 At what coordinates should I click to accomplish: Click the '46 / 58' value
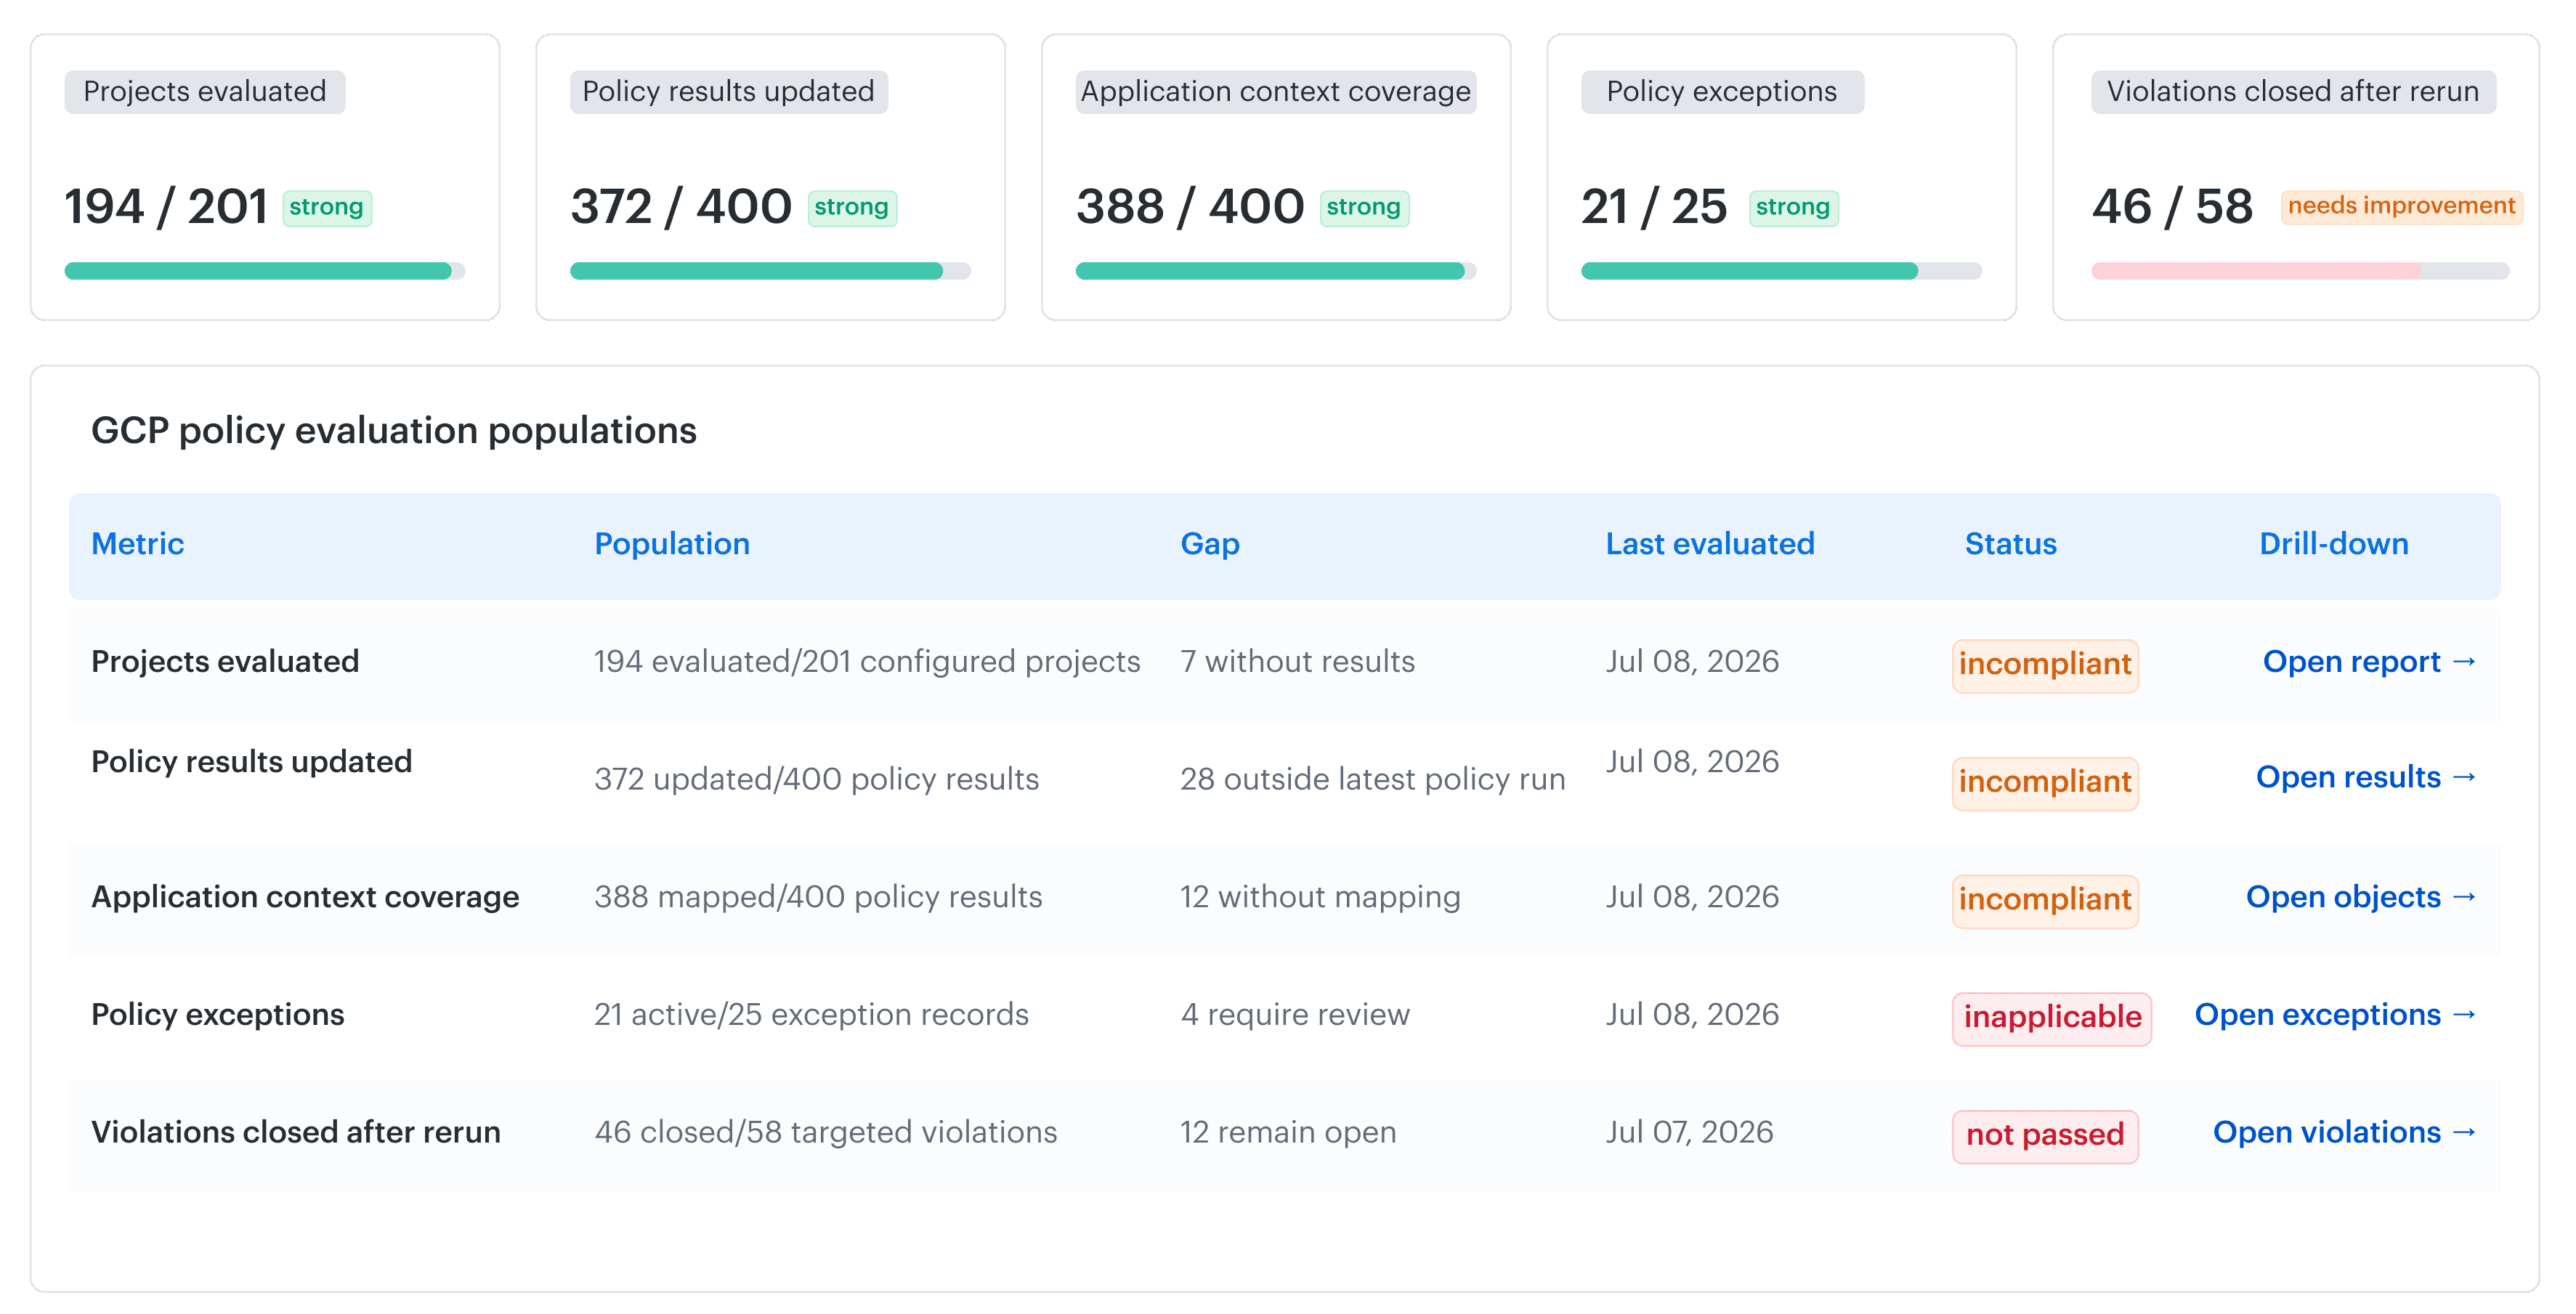[x=2172, y=208]
